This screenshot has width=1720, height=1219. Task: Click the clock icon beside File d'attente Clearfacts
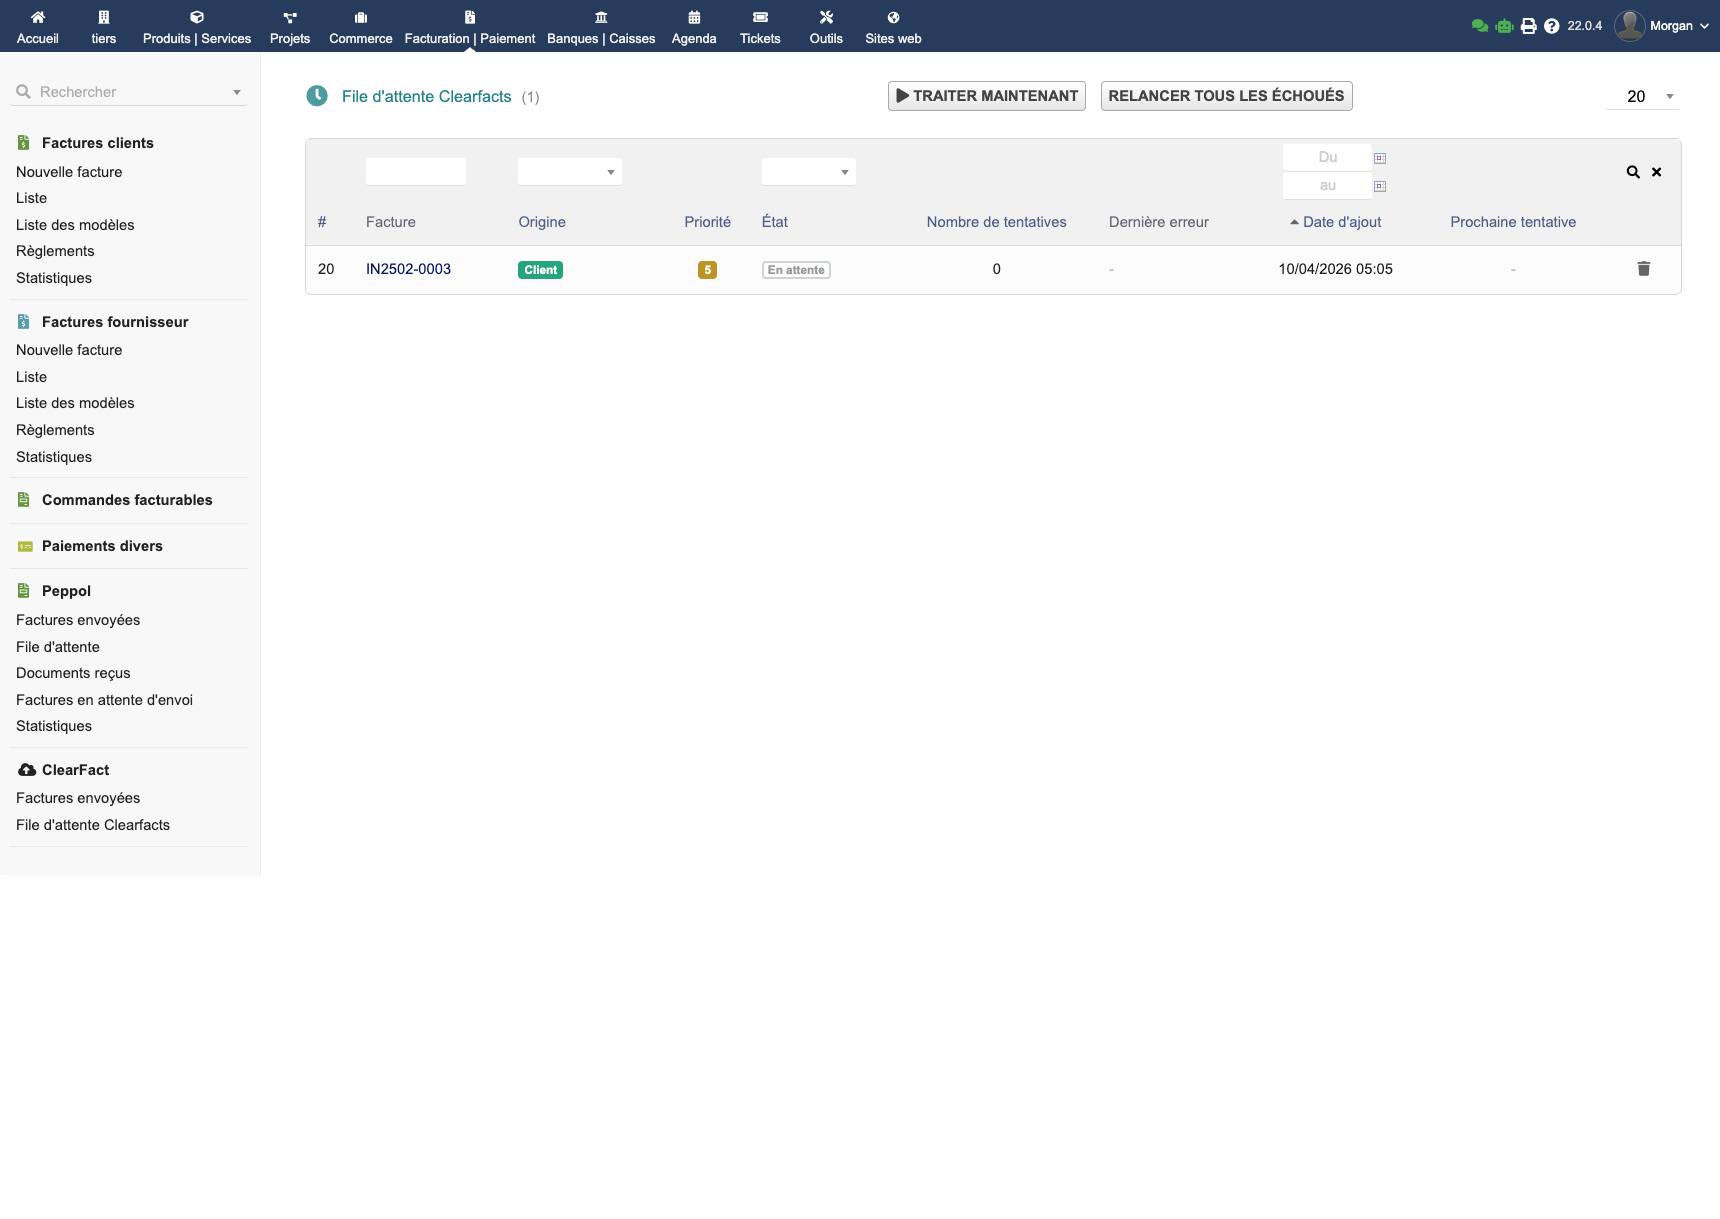[x=317, y=95]
